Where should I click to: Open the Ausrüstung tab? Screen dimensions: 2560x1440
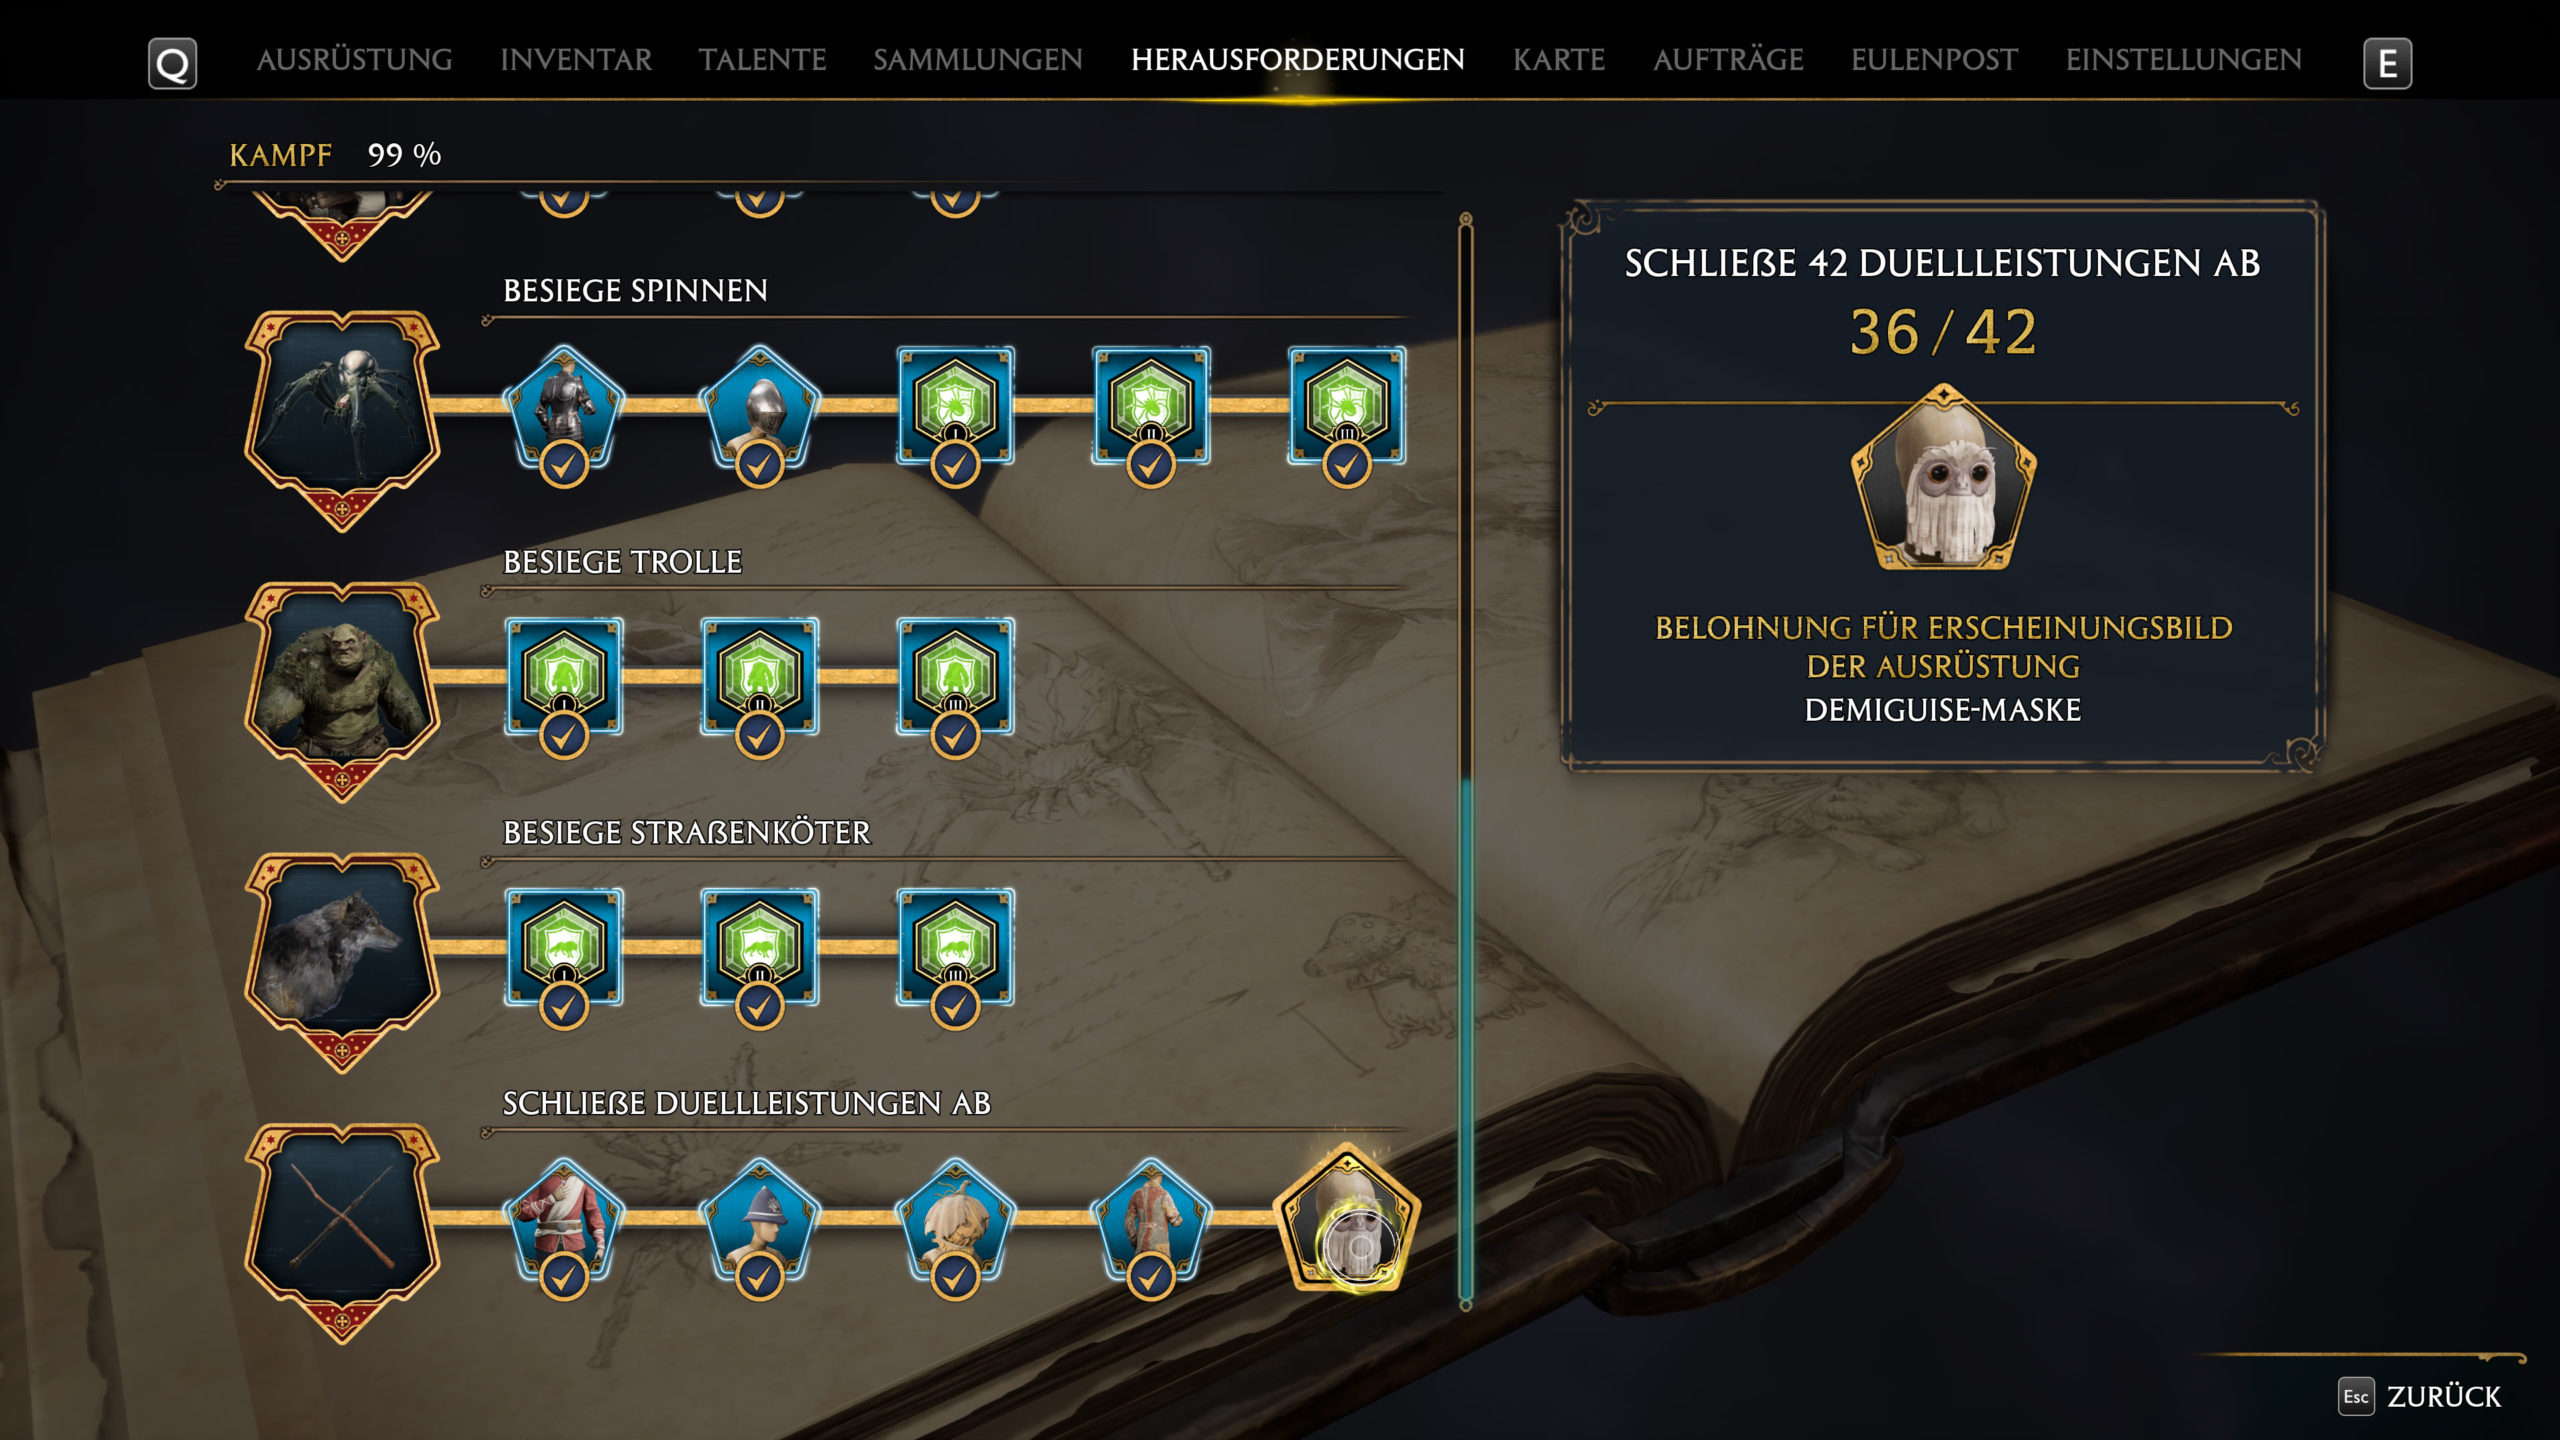354,60
